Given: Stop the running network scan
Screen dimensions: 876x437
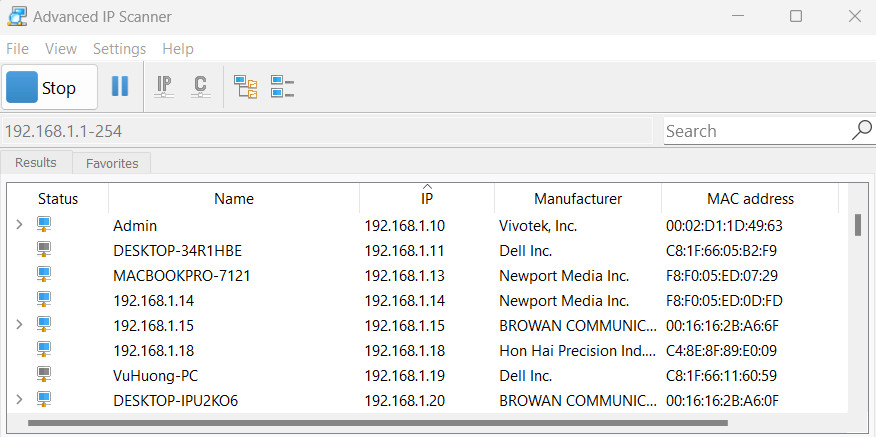Looking at the screenshot, I should (50, 87).
